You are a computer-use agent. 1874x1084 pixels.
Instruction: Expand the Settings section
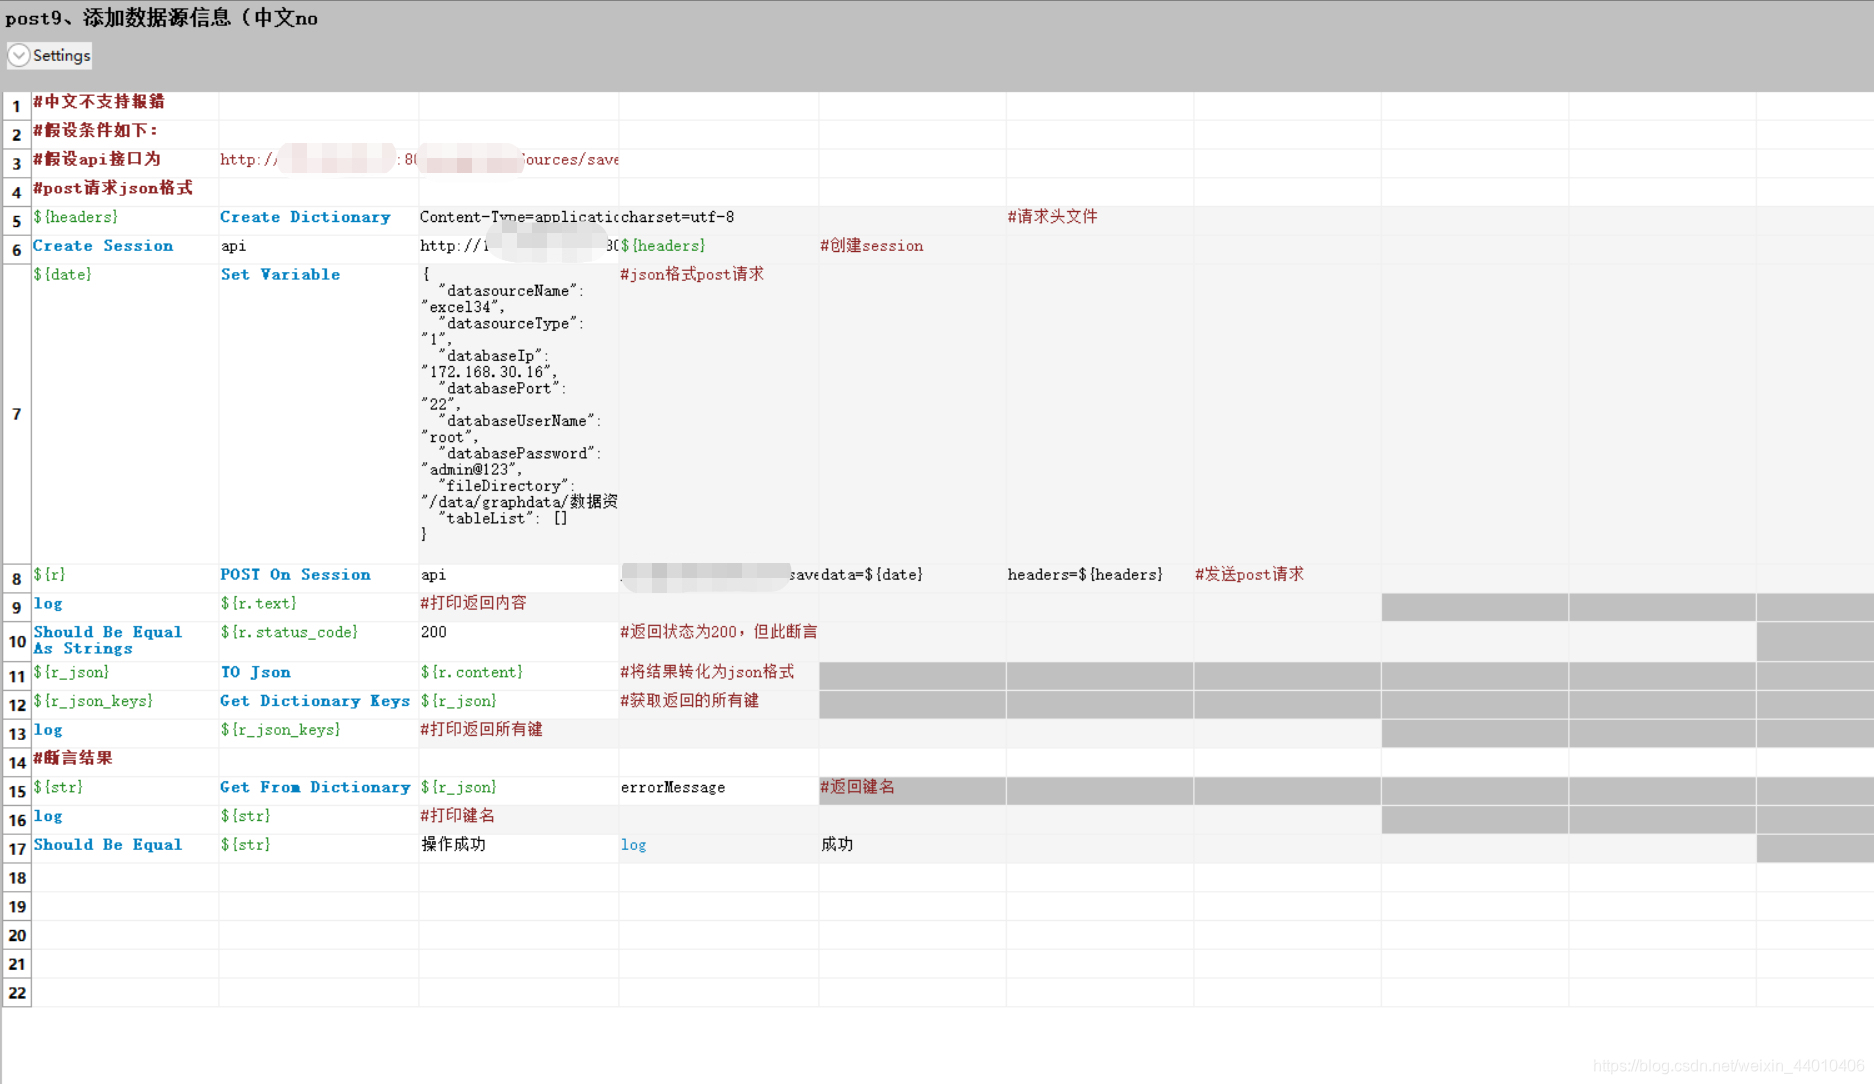(60, 56)
